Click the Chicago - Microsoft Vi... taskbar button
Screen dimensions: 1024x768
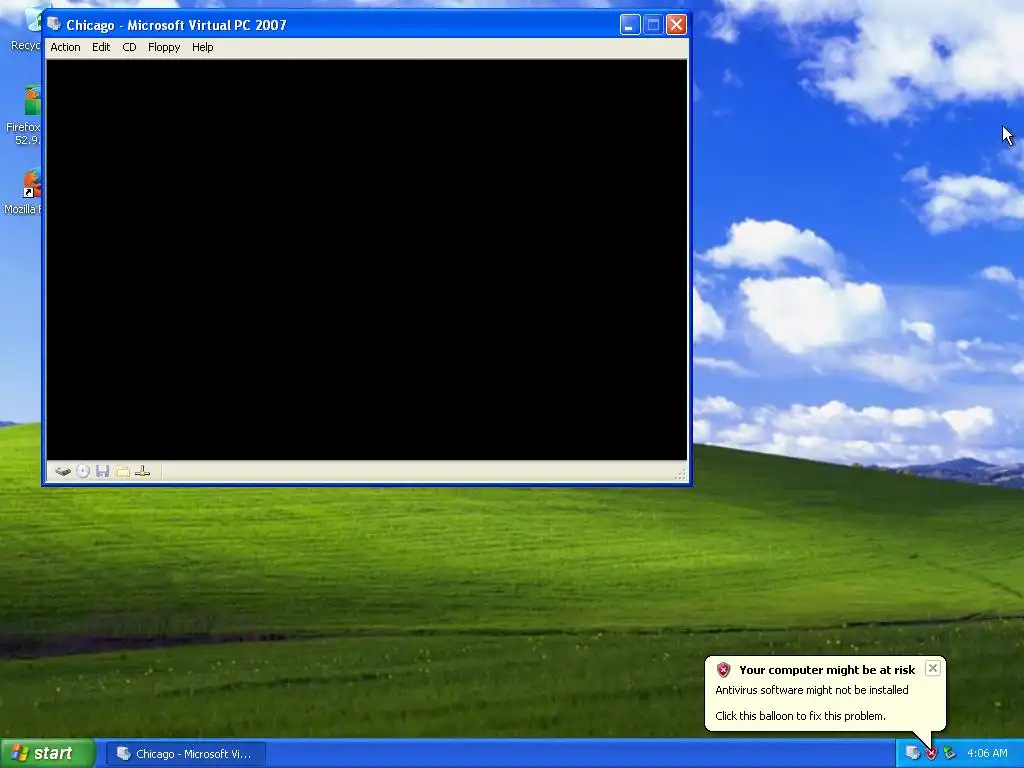pyautogui.click(x=186, y=754)
